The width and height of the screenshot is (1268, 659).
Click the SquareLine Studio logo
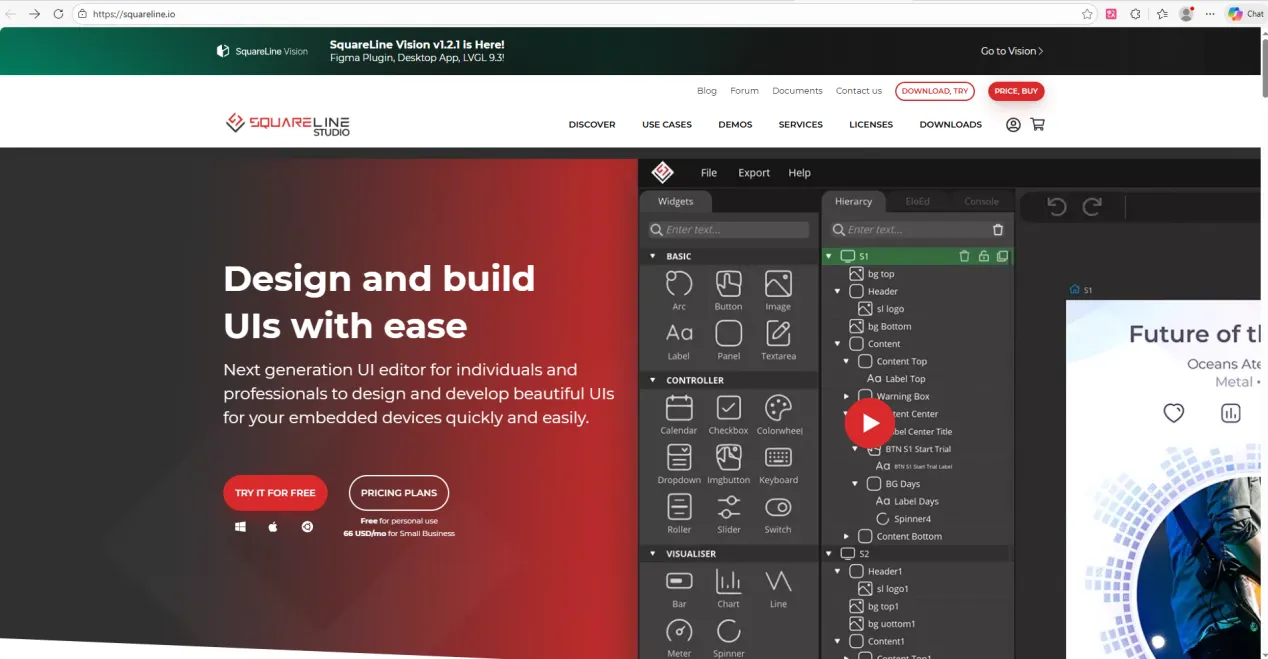[288, 124]
